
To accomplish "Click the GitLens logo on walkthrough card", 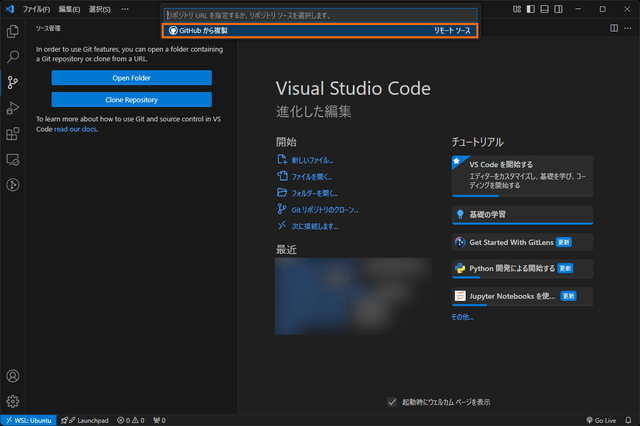I will [x=460, y=242].
